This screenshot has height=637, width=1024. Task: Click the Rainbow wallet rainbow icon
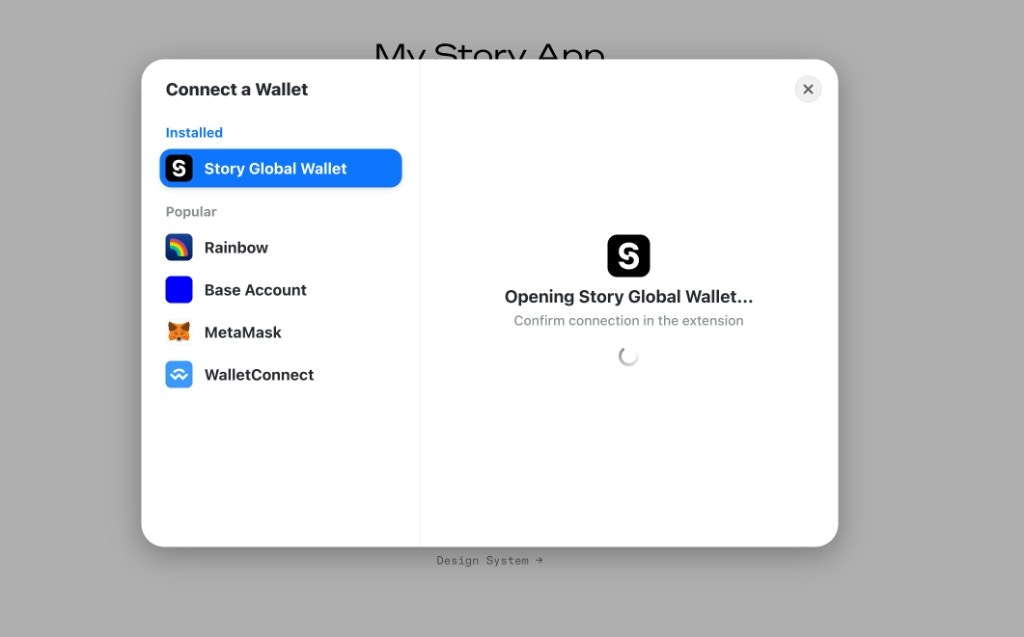point(178,247)
